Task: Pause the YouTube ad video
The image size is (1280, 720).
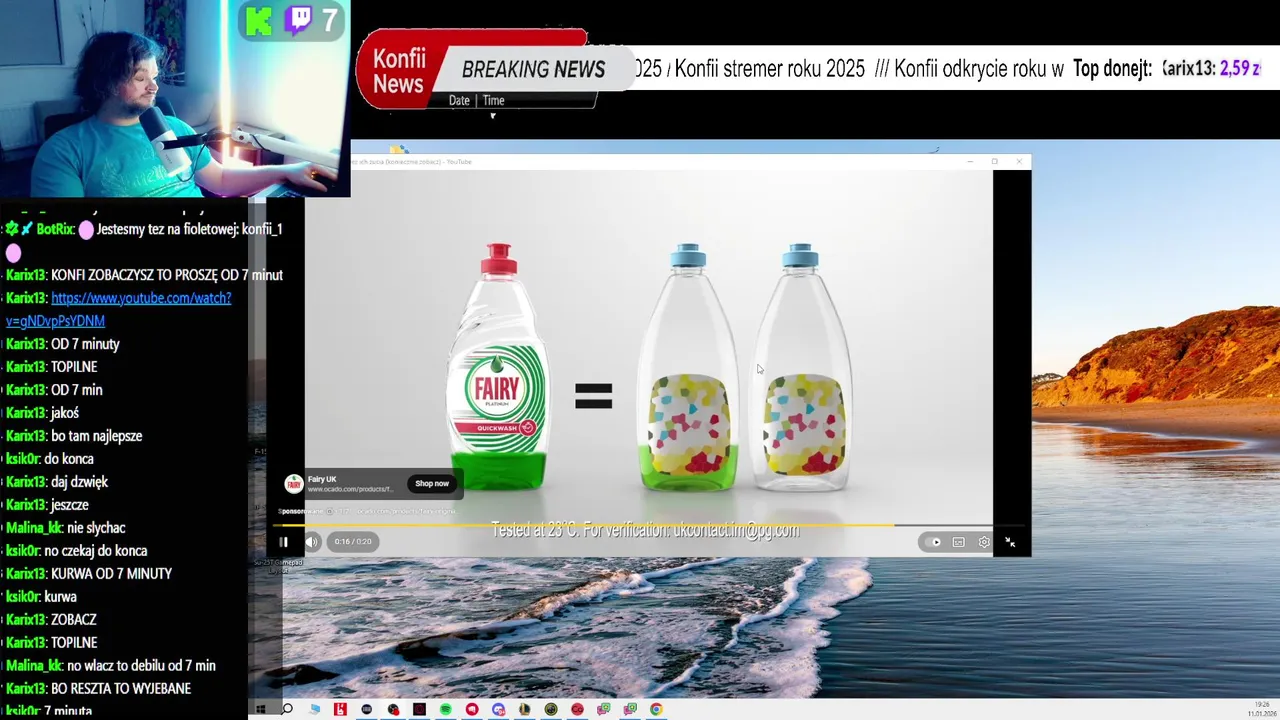Action: (x=283, y=542)
